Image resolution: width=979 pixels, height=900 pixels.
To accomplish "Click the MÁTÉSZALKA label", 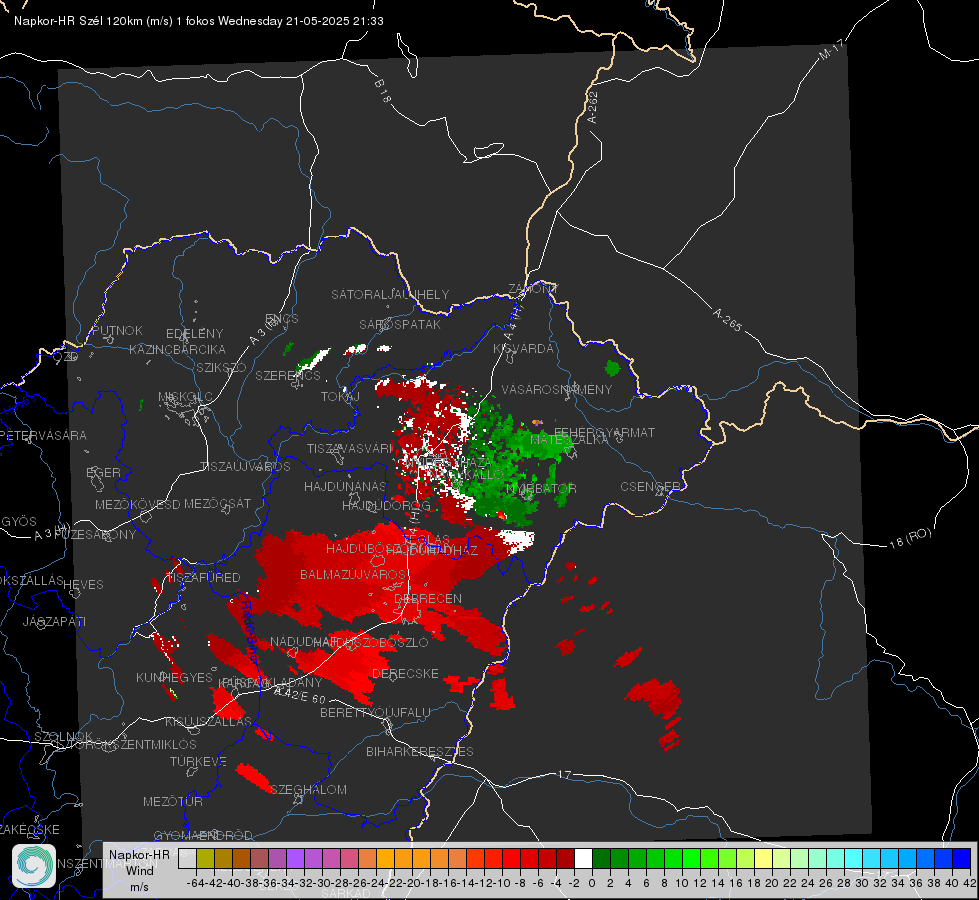I will click(569, 440).
